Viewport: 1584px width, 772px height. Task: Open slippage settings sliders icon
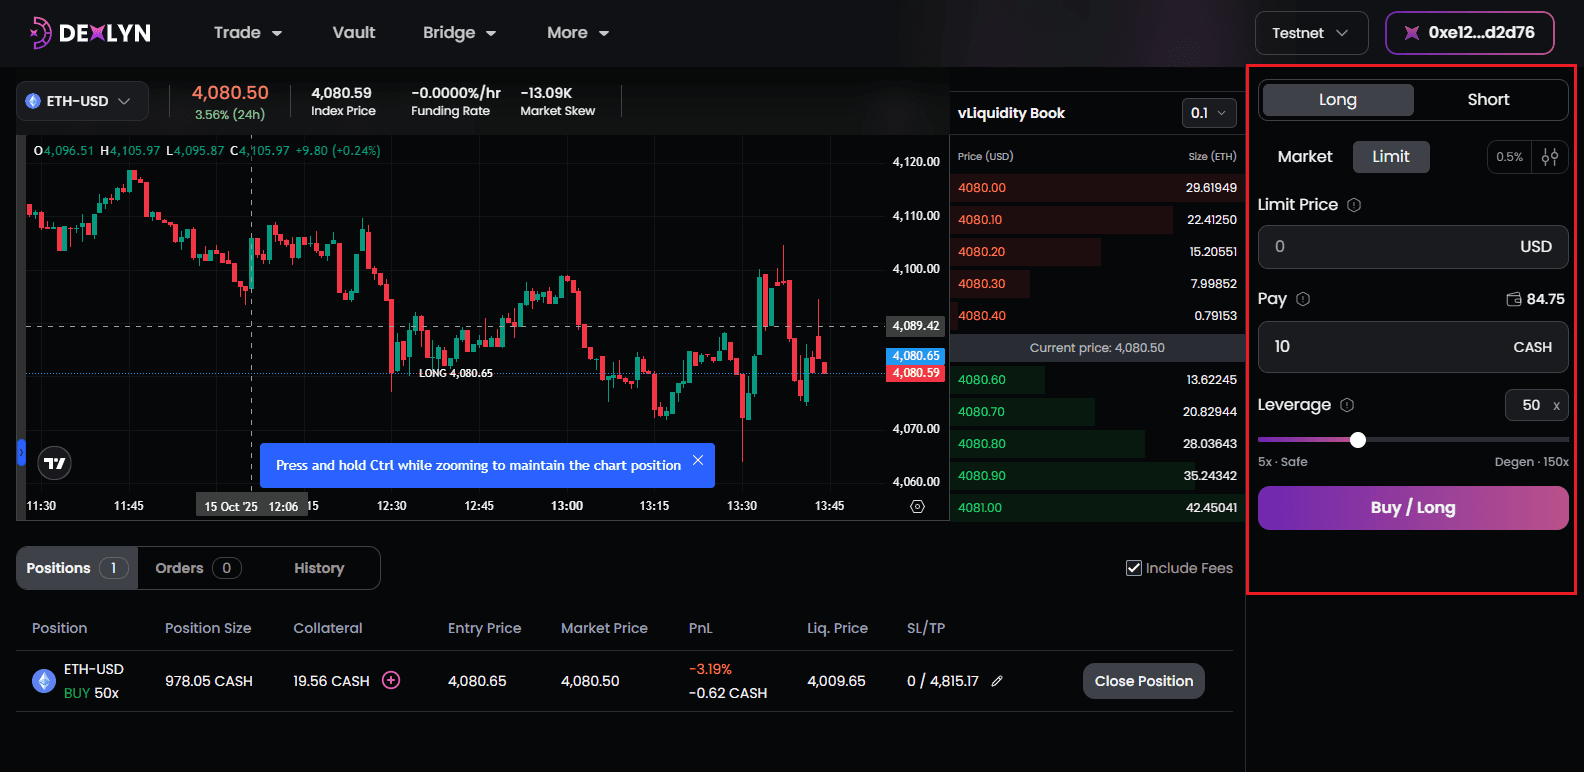[x=1550, y=157]
